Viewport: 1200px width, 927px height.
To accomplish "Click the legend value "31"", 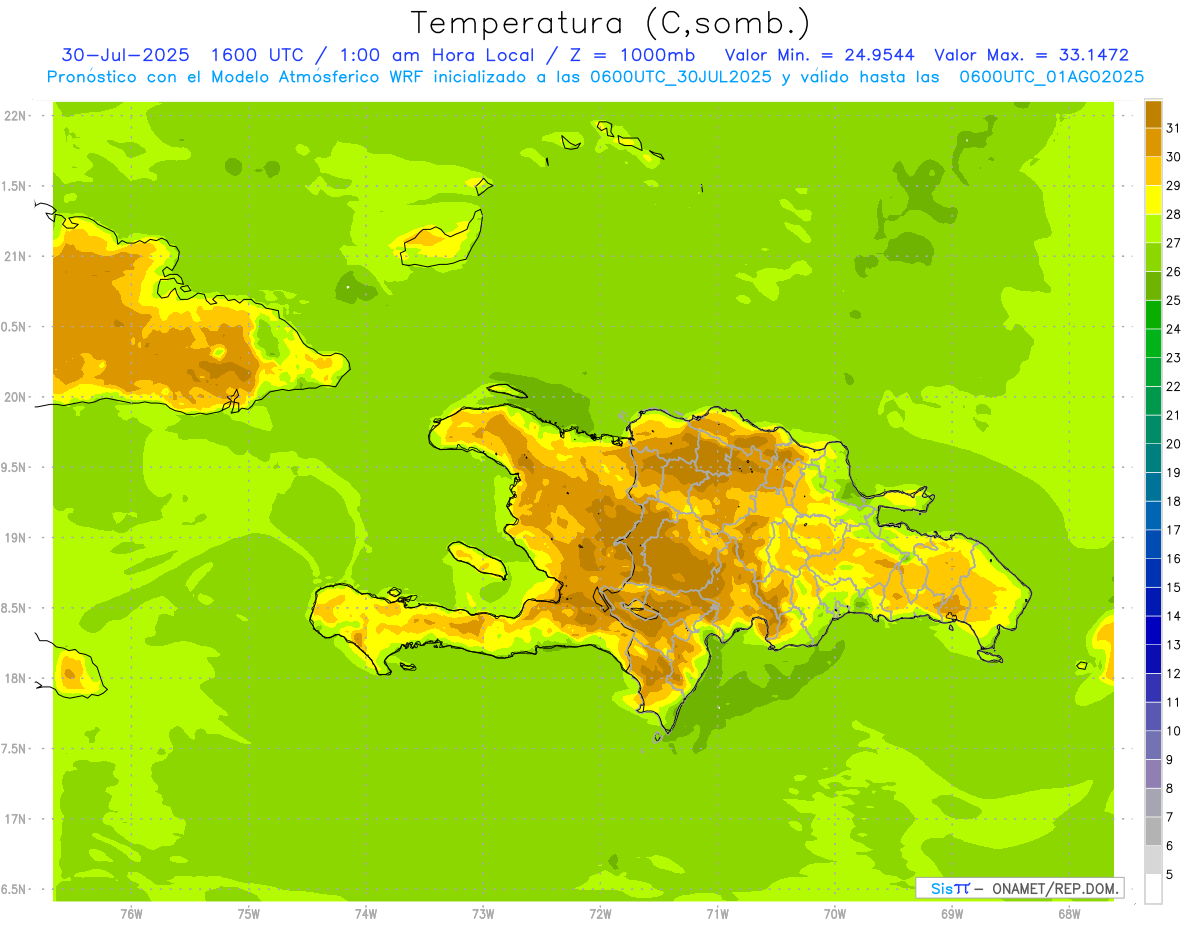I will point(1173,128).
